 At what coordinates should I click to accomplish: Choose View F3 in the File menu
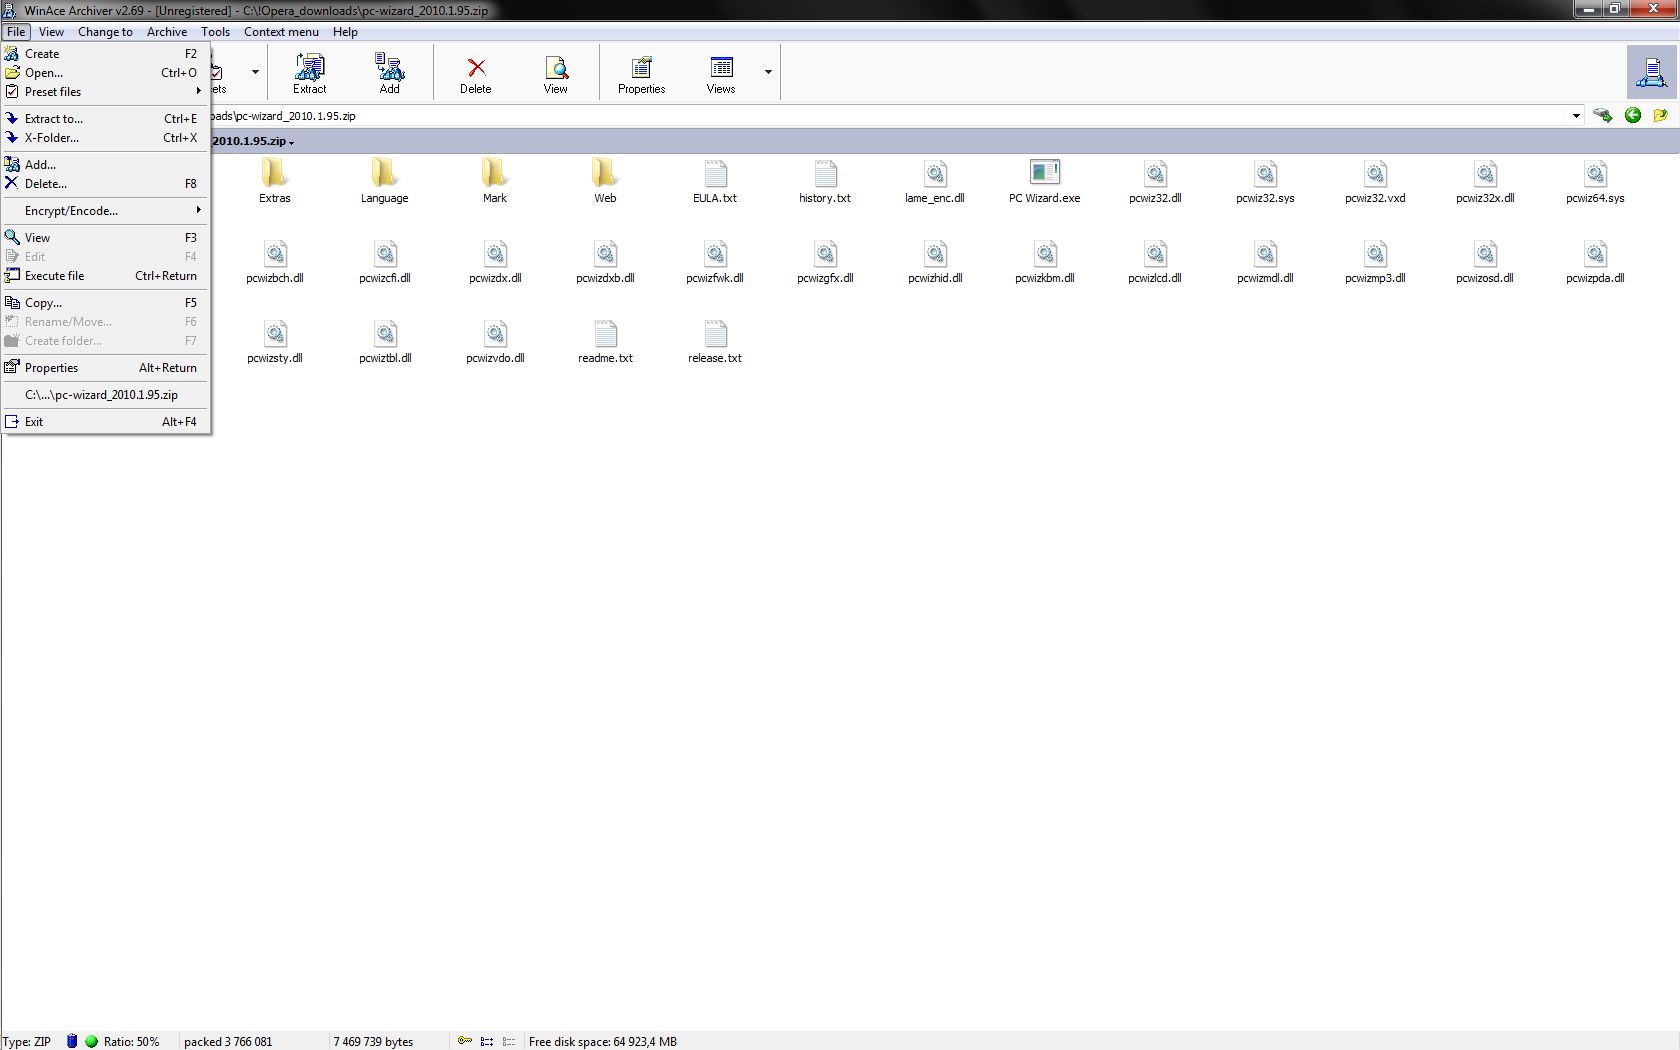click(105, 237)
